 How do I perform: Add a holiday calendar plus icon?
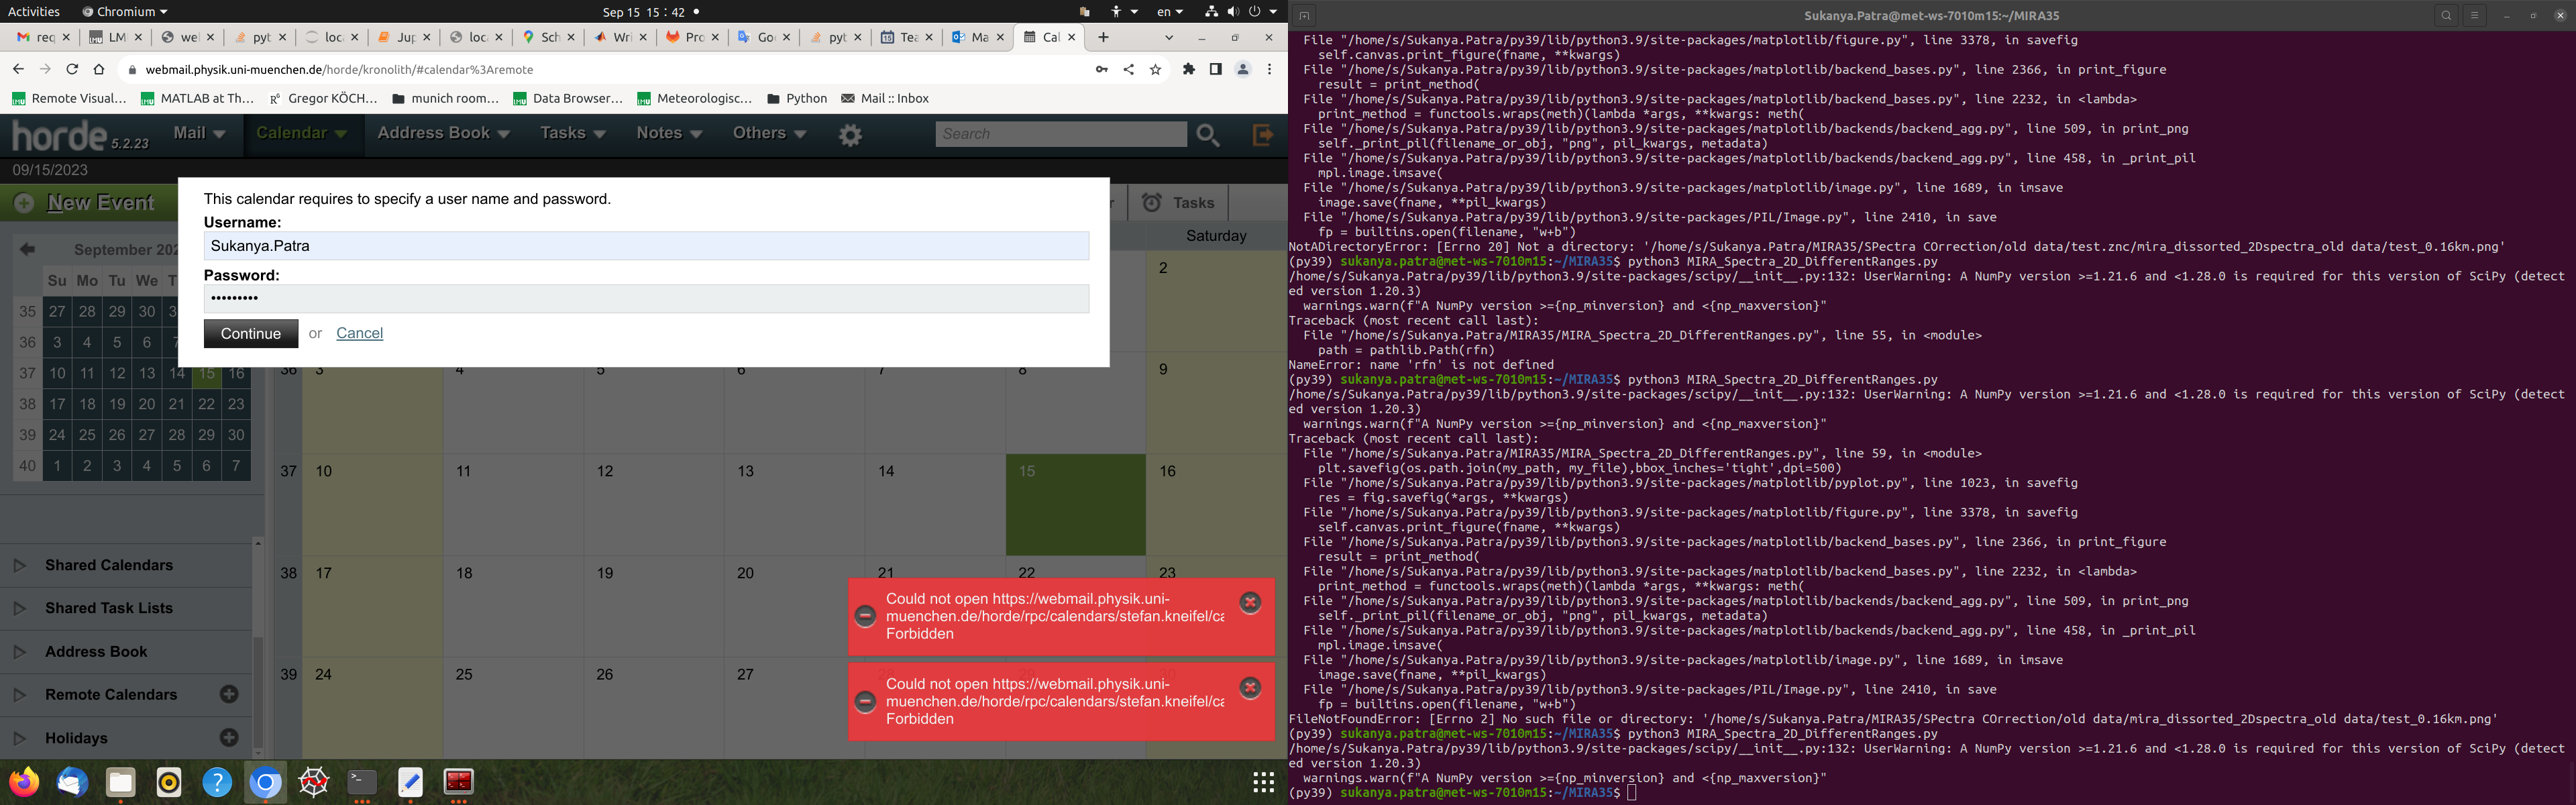[x=229, y=738]
